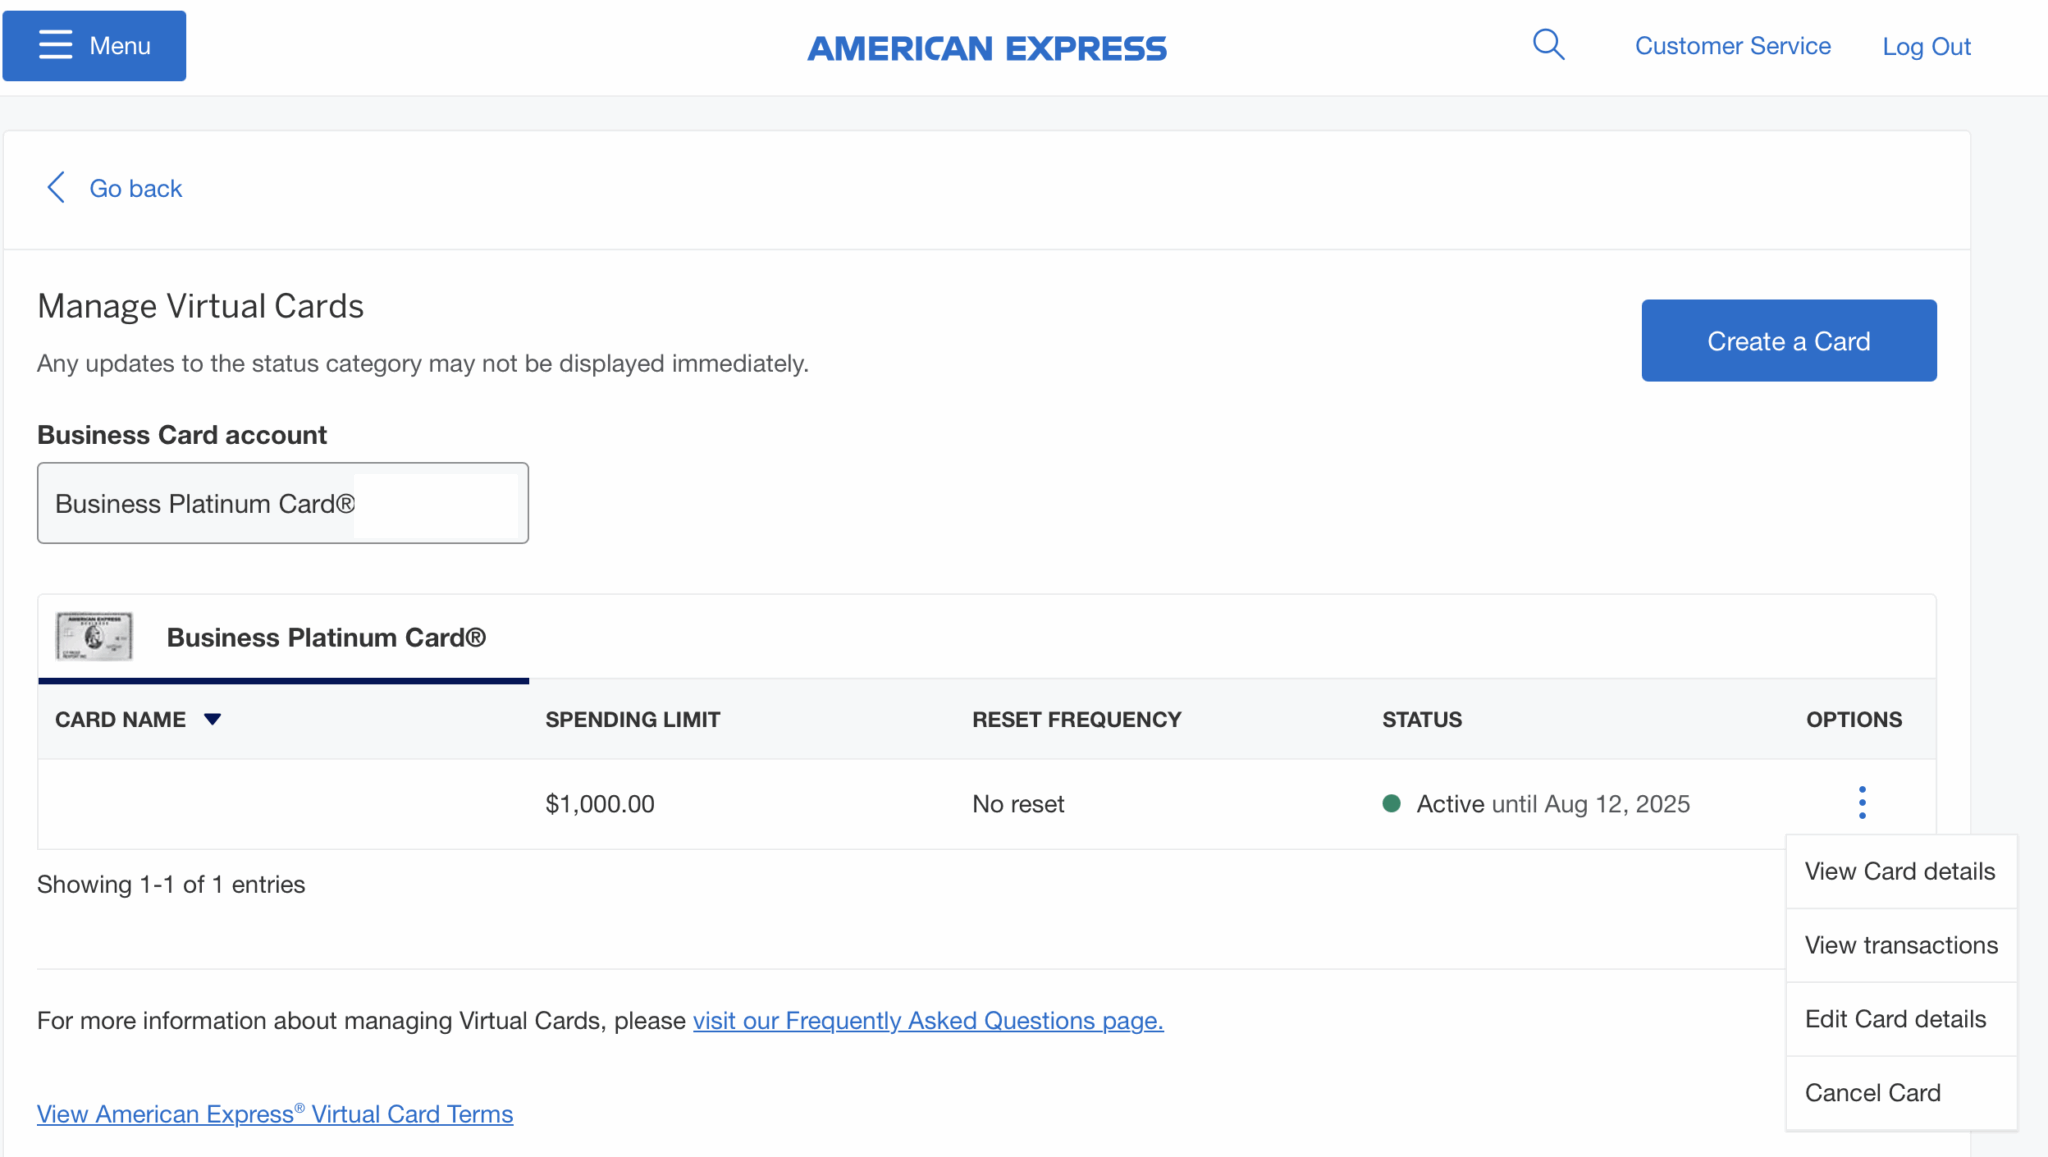2048x1157 pixels.
Task: Click the green Active status dot
Action: [1390, 803]
